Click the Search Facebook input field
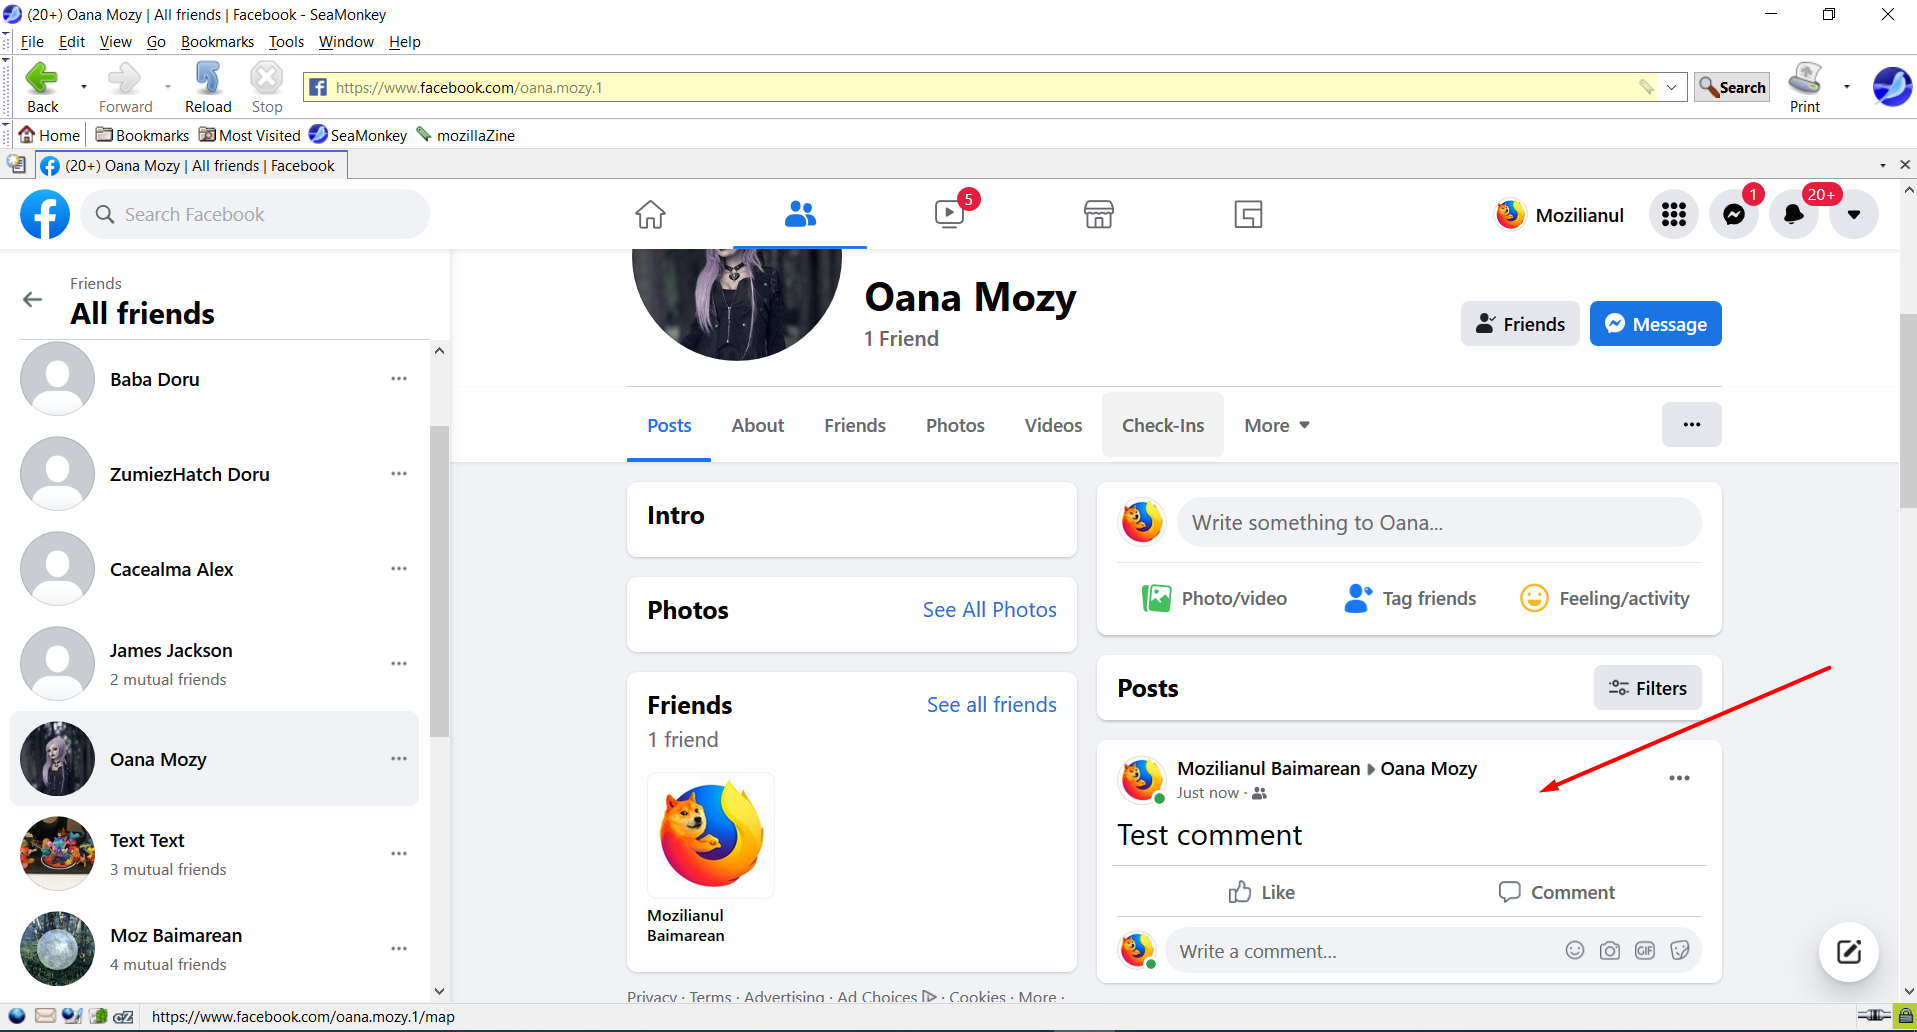This screenshot has width=1917, height=1032. [255, 214]
